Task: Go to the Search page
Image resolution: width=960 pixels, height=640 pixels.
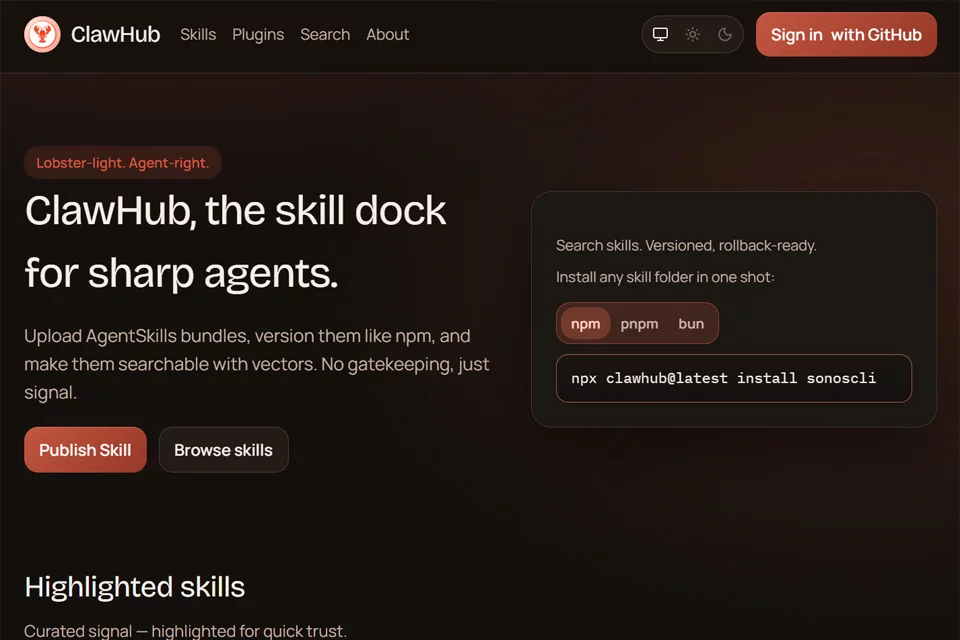Action: tap(325, 35)
